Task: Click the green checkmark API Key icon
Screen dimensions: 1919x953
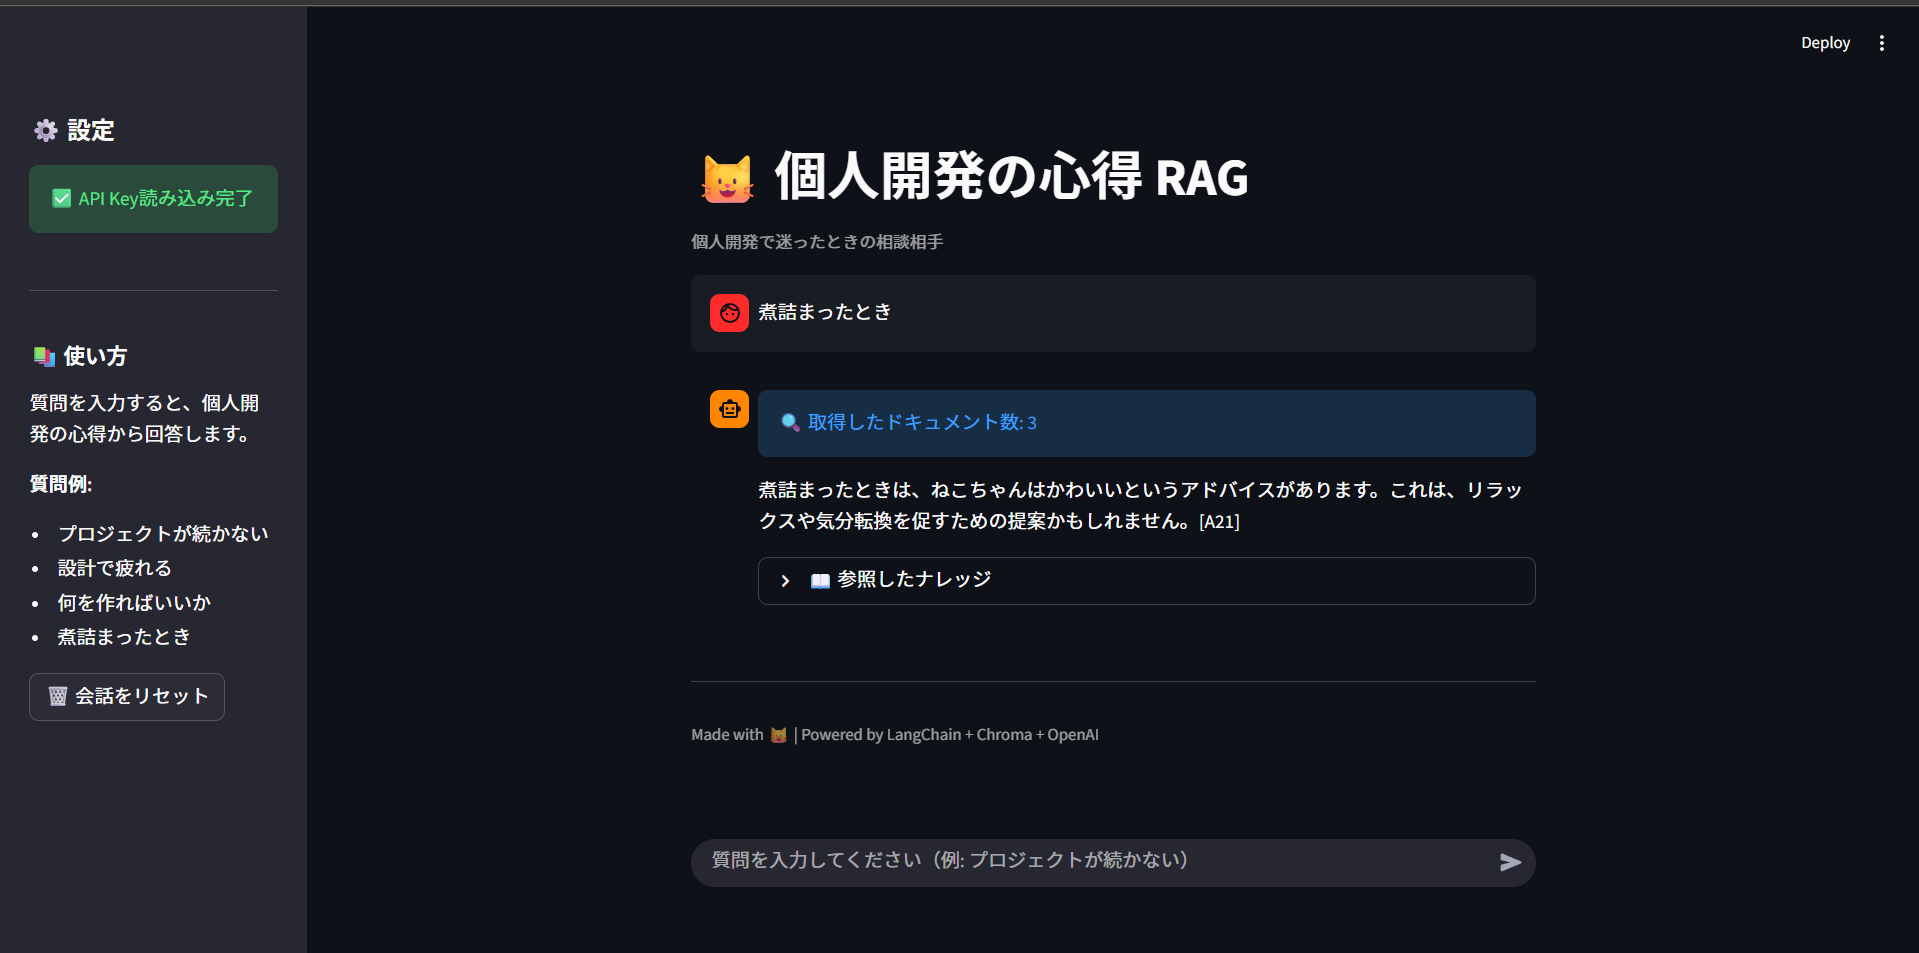Action: (x=60, y=198)
